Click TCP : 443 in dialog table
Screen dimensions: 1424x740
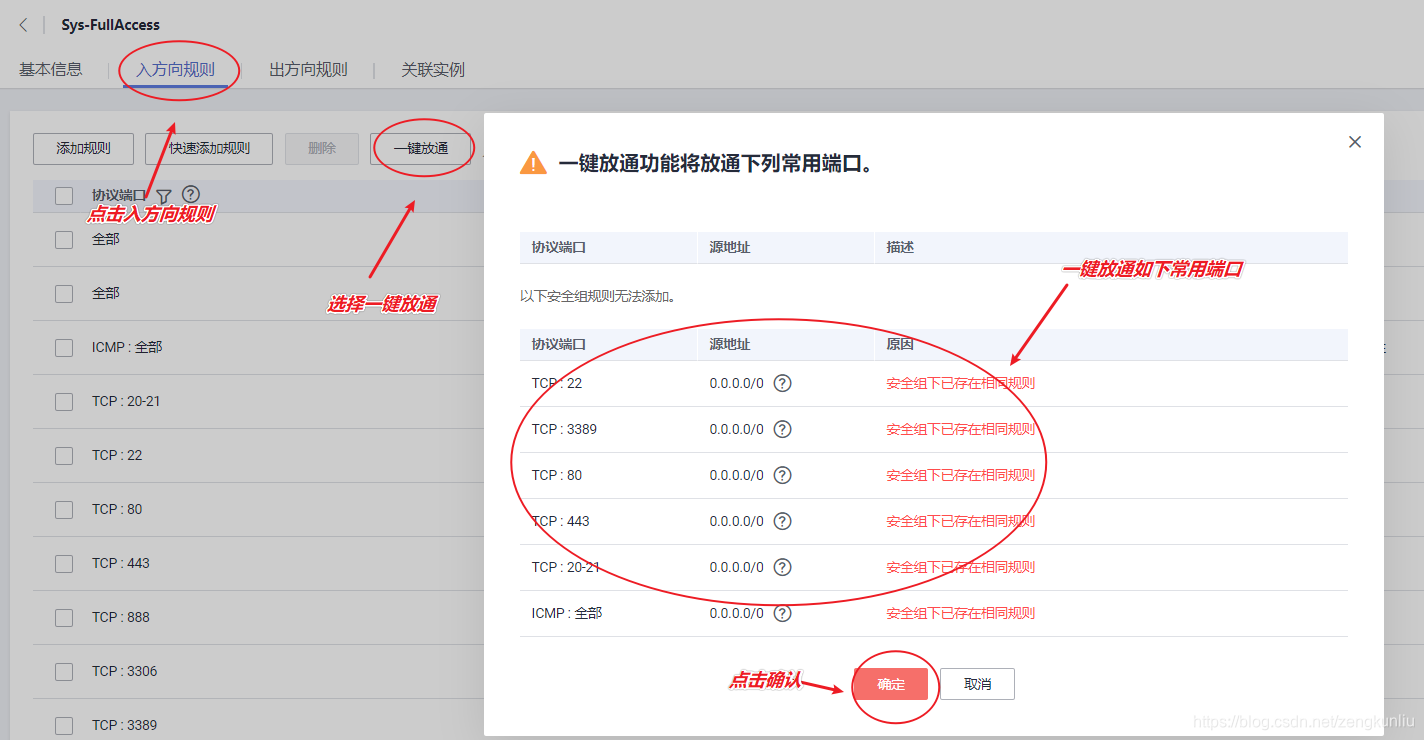pyautogui.click(x=561, y=521)
